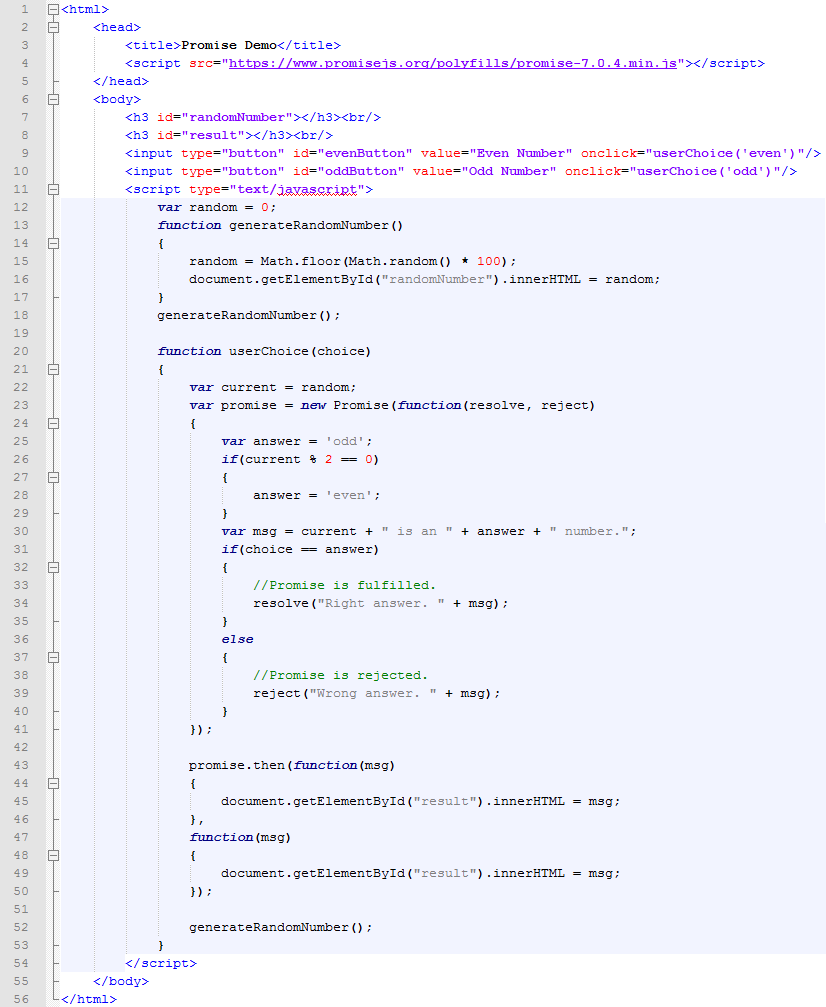Click the generateRandomNumber() call on line 52
This screenshot has height=1007, width=826.
click(281, 927)
